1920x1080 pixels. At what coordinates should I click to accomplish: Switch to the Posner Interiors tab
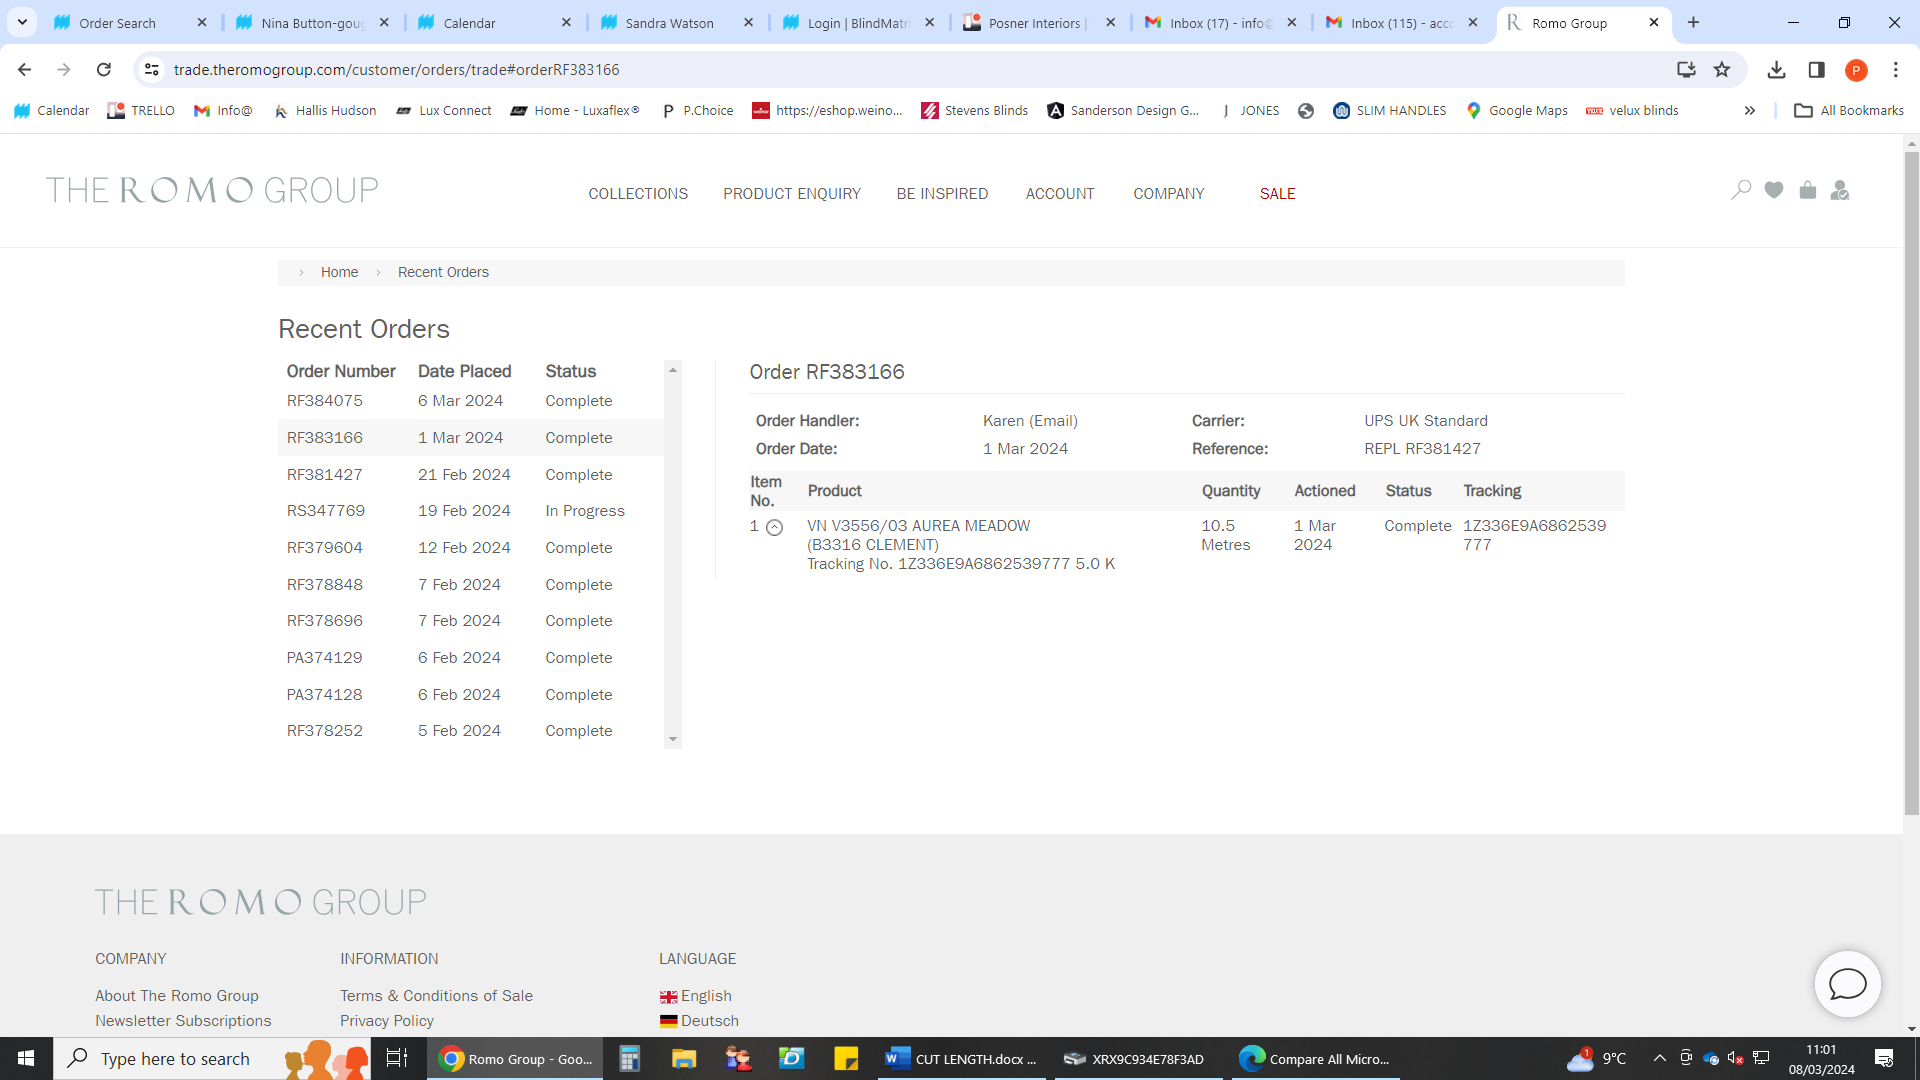(x=1035, y=23)
